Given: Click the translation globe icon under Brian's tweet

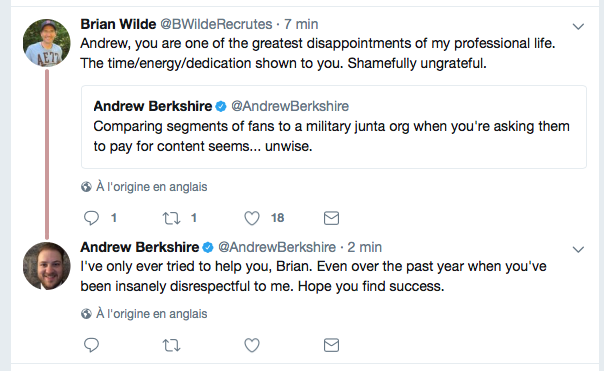Looking at the screenshot, I should pyautogui.click(x=86, y=187).
